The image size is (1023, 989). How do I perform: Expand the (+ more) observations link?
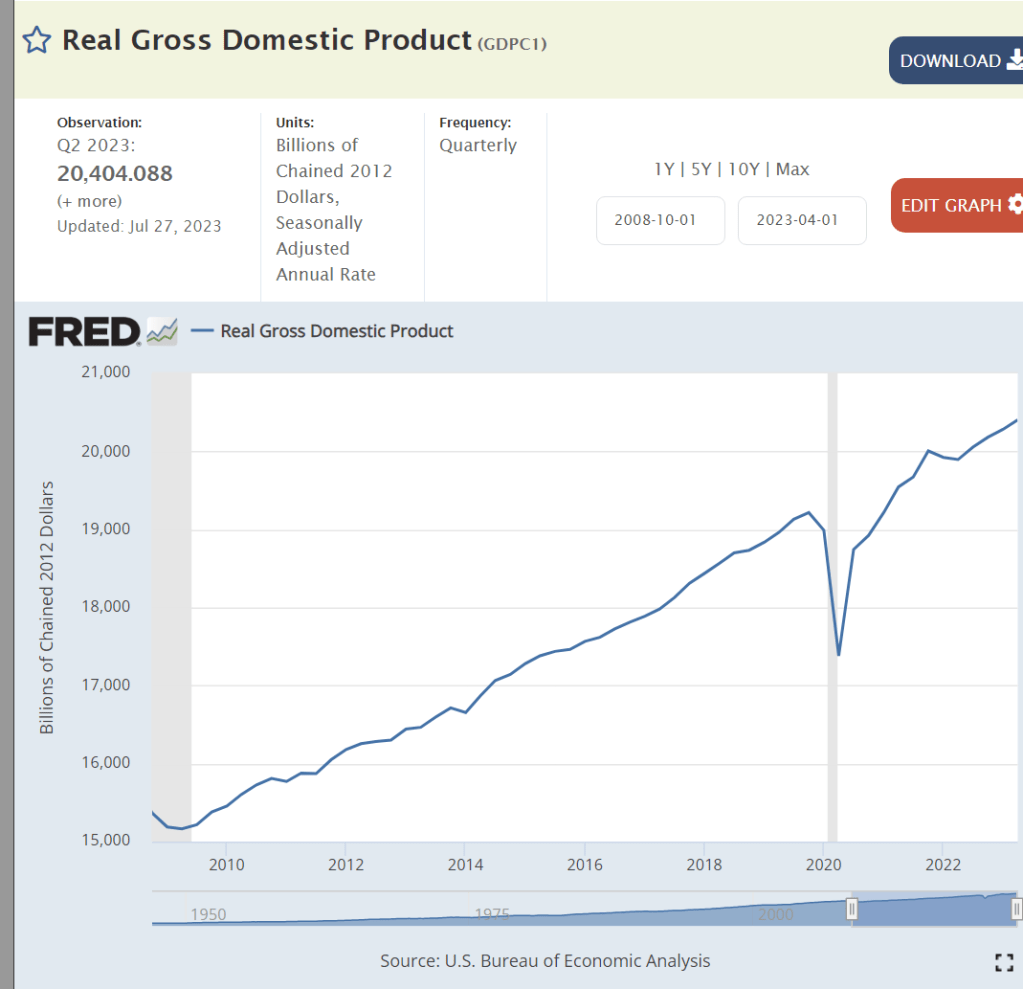pos(89,201)
